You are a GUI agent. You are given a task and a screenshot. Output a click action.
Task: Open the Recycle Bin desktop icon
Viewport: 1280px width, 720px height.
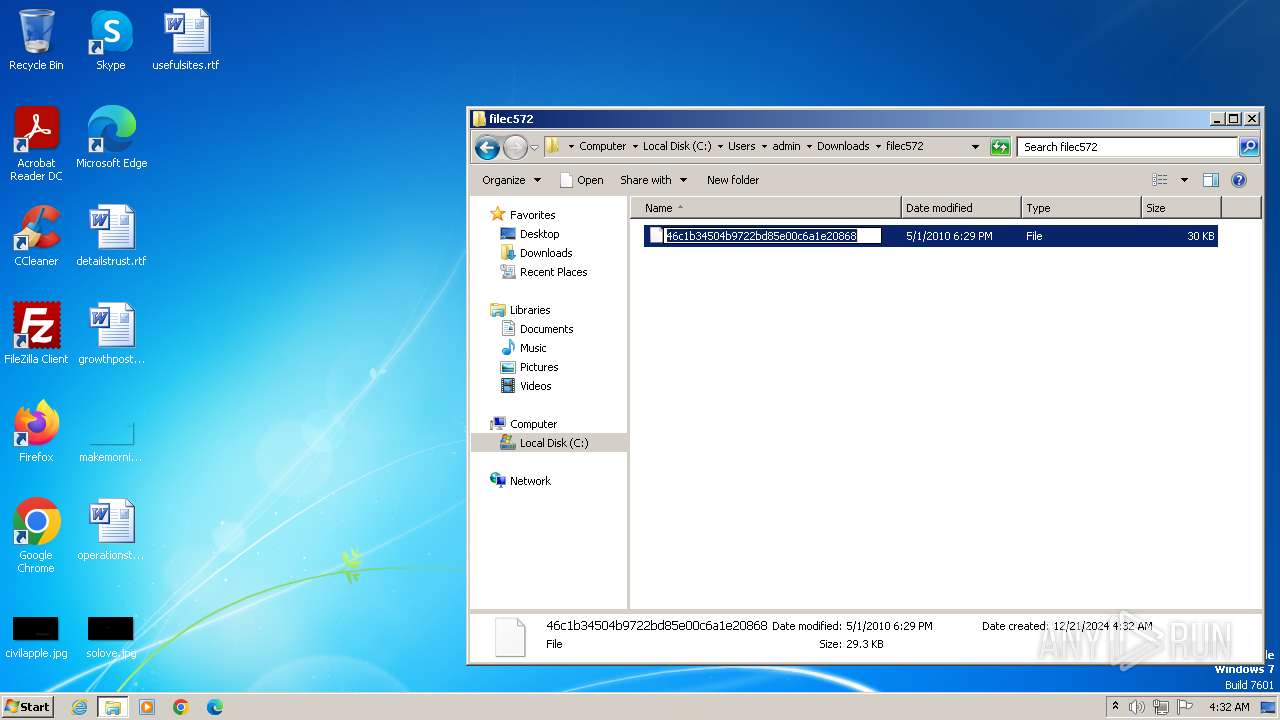36,40
